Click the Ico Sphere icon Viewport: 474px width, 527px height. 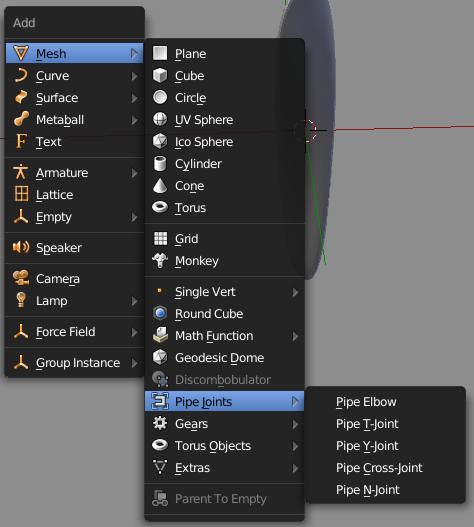160,141
